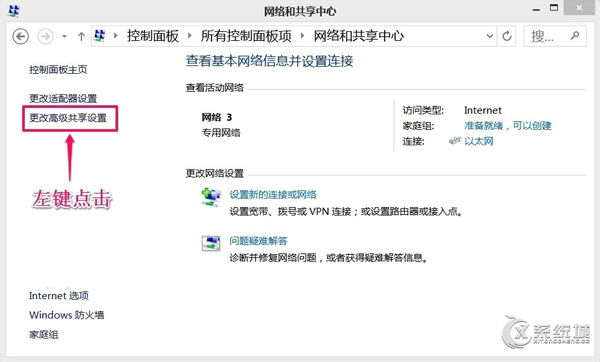Open Windows 防火墙 link
The image size is (600, 362).
(67, 315)
